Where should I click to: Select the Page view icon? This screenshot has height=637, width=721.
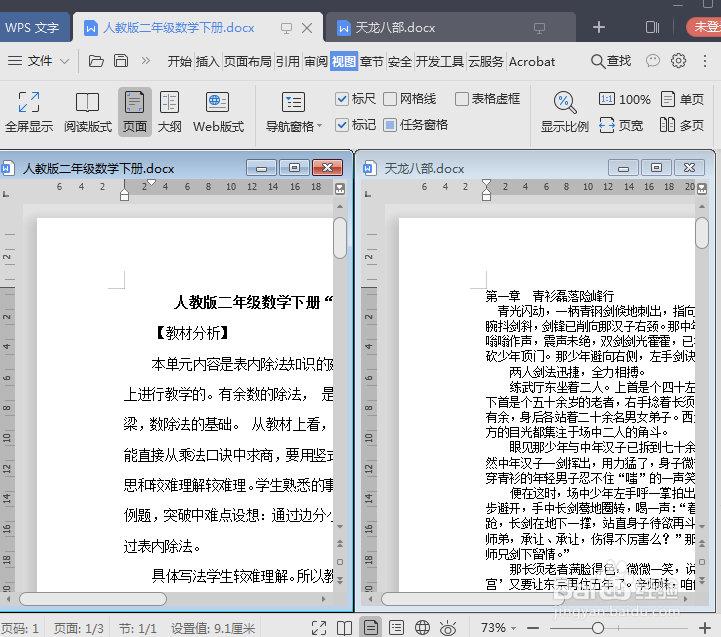[x=135, y=112]
